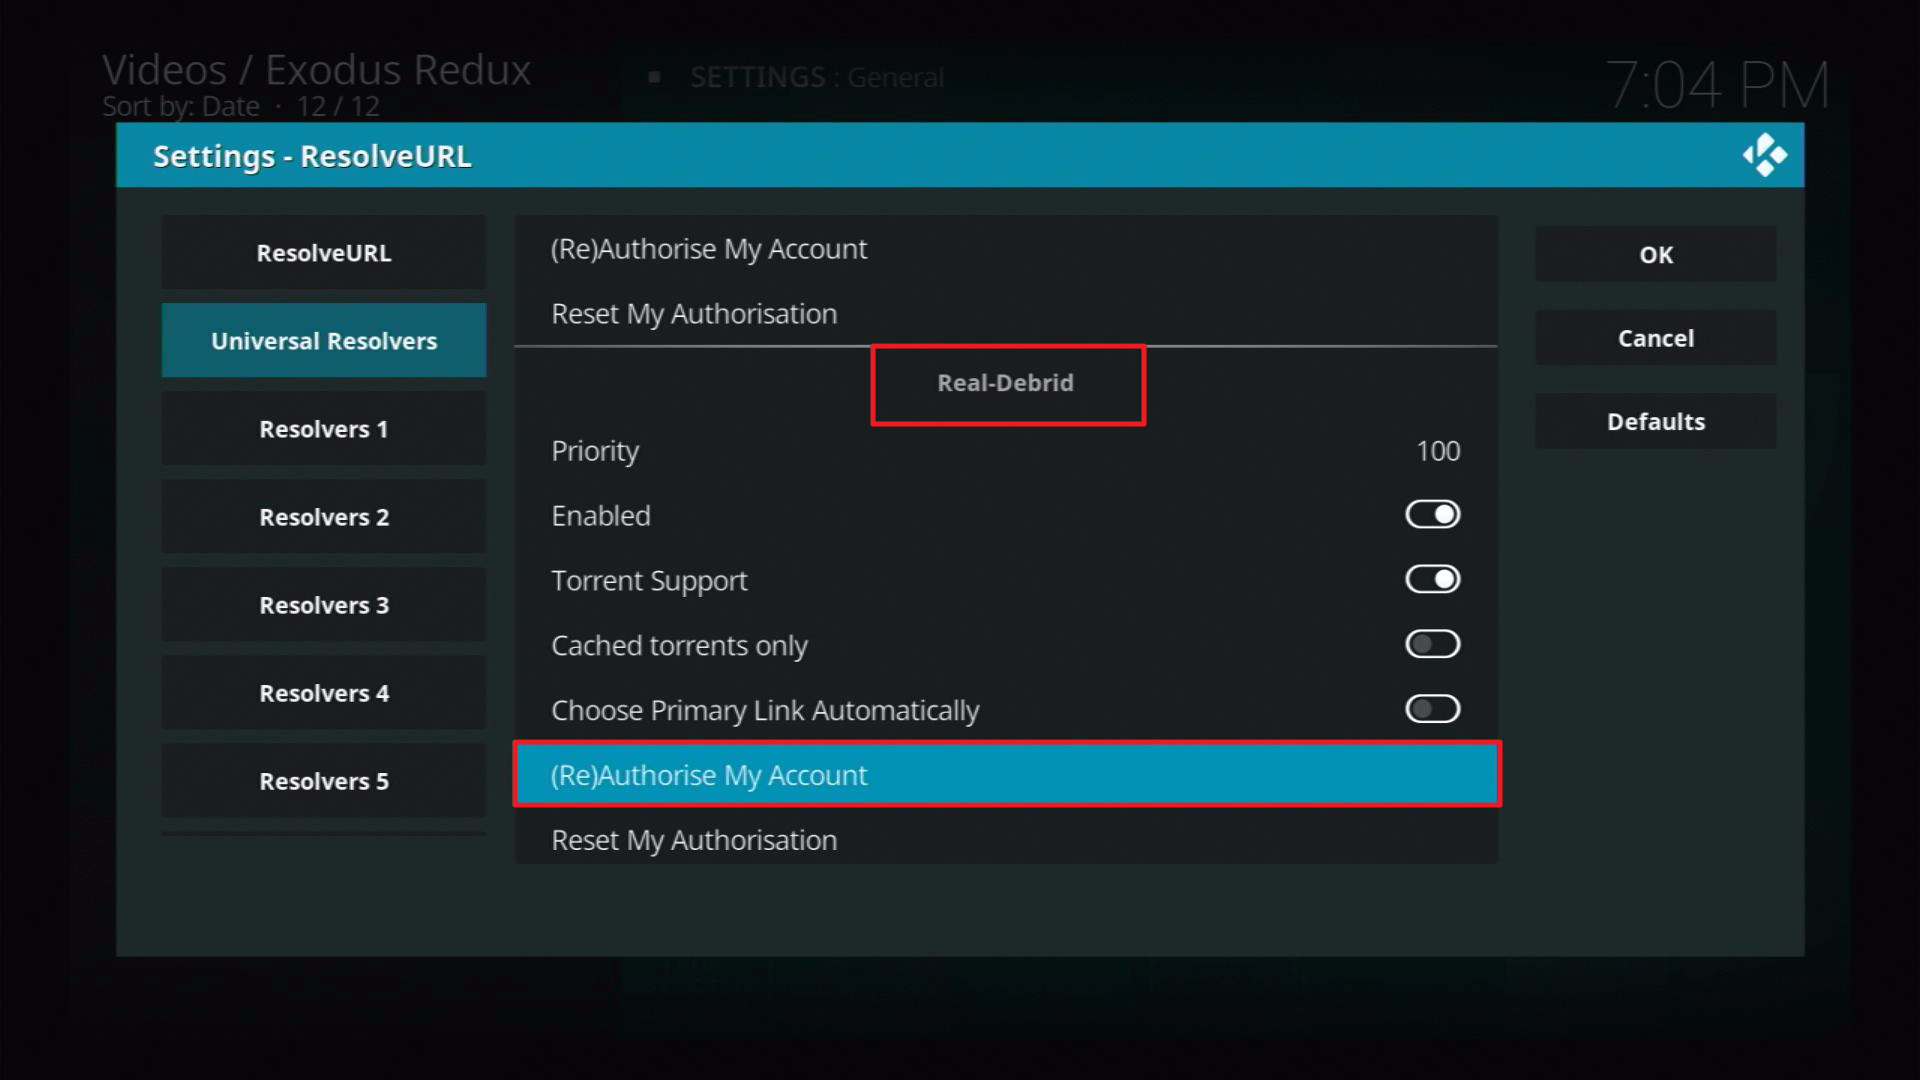Select the Priority setting row

point(1006,451)
